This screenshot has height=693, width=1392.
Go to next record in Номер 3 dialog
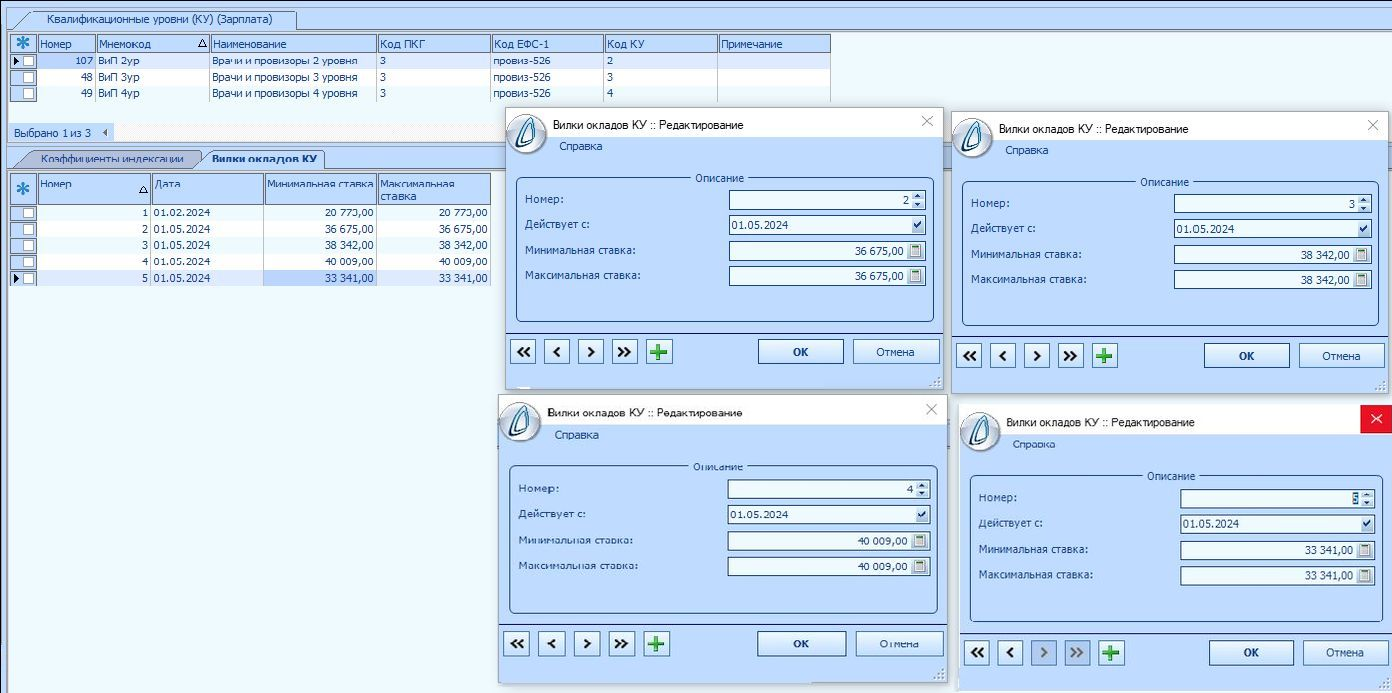pos(1037,355)
